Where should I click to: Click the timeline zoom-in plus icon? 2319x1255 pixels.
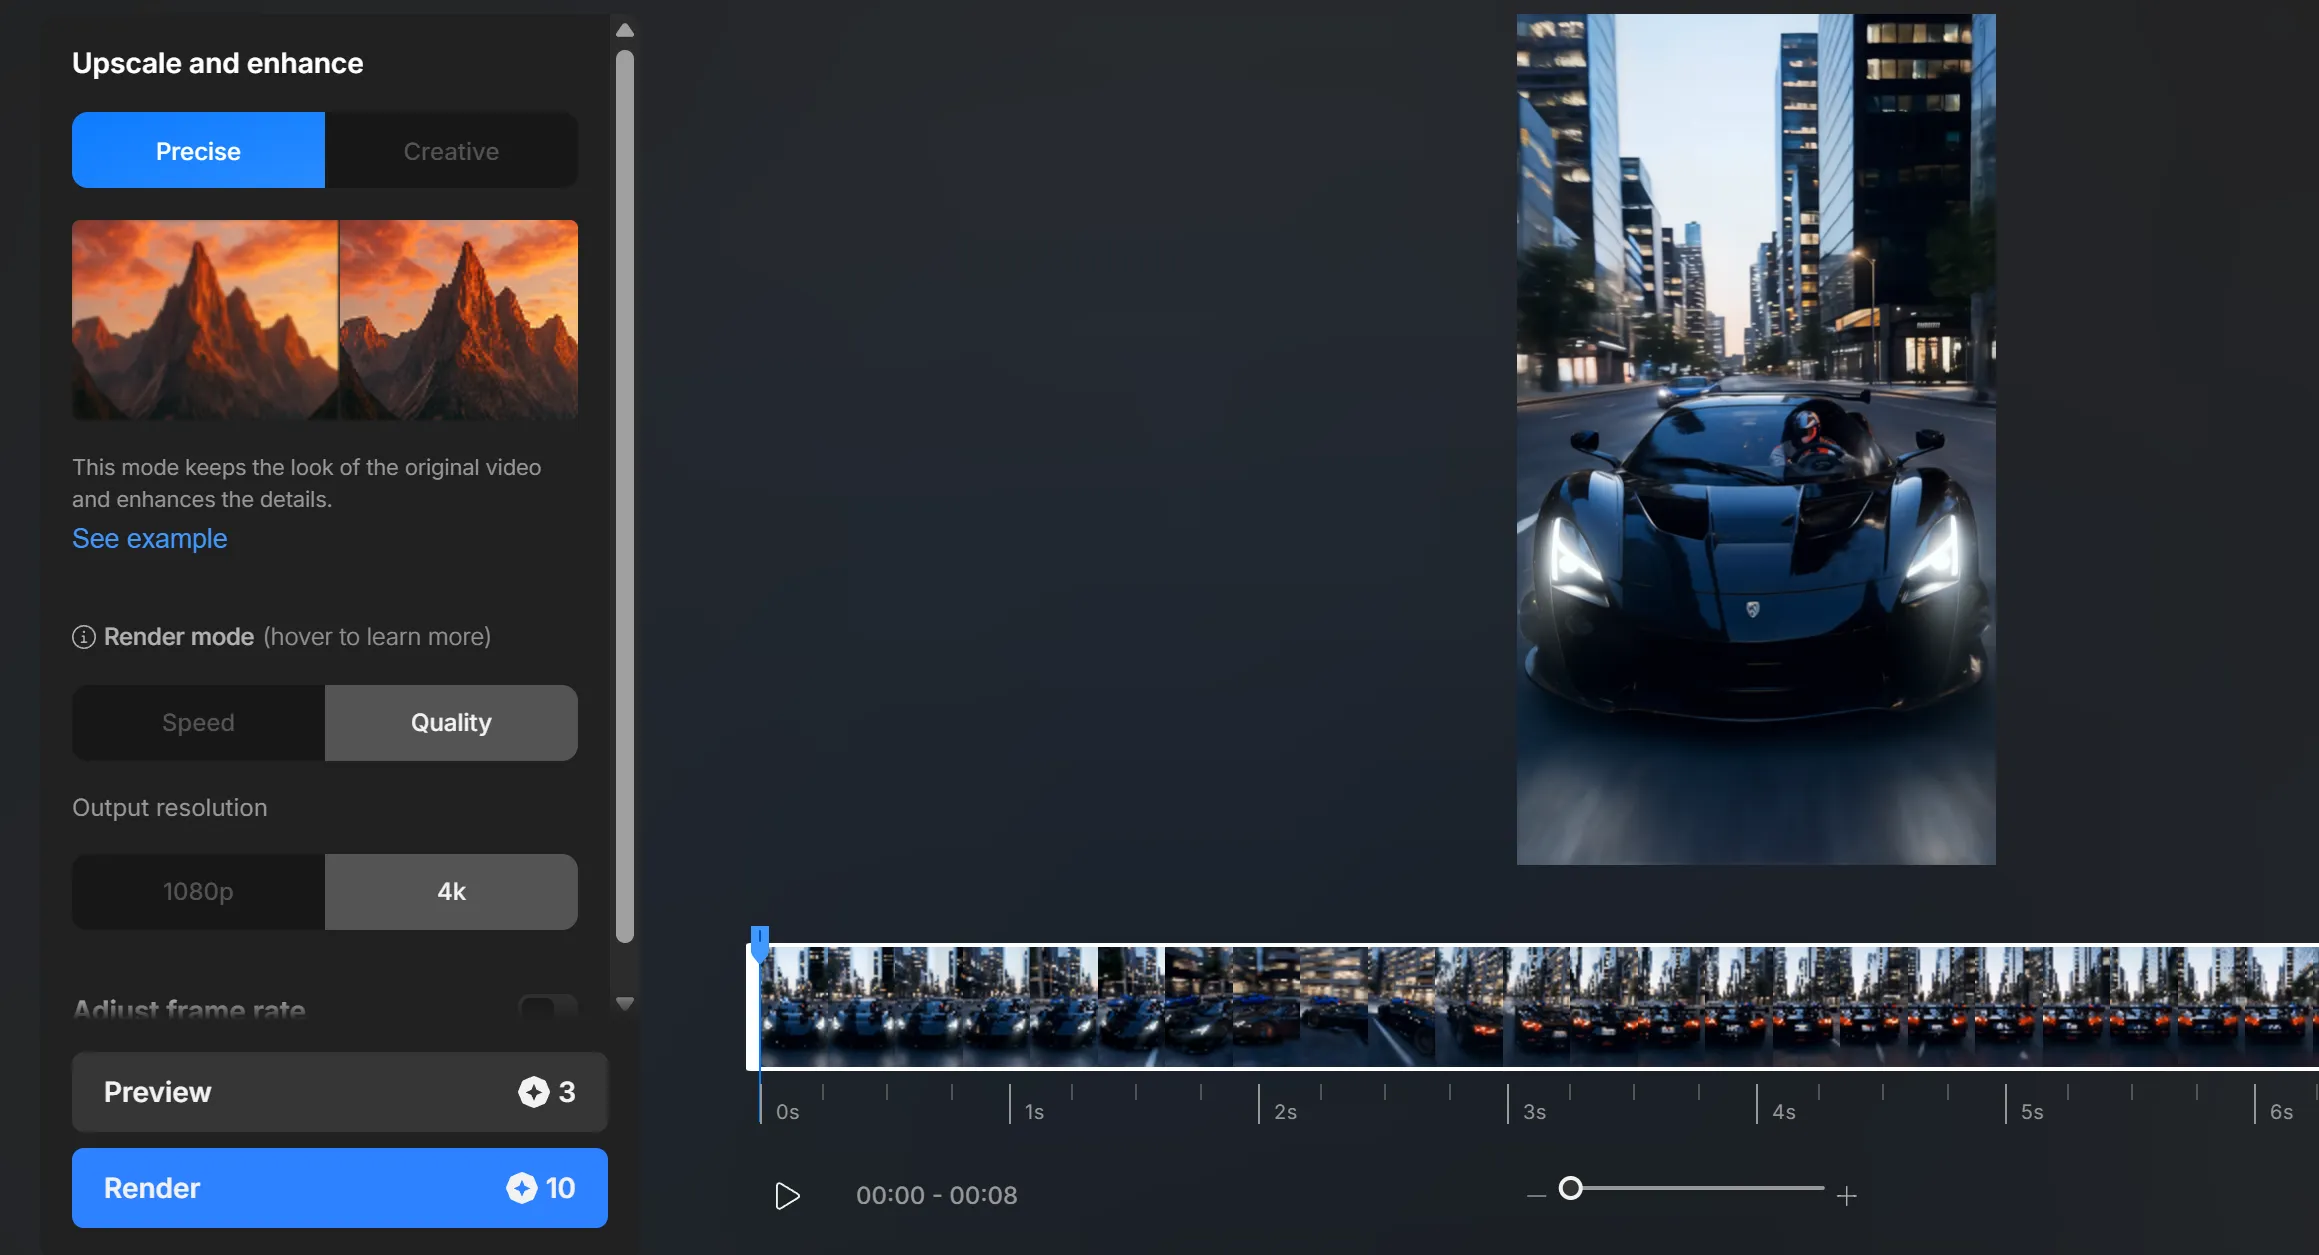coord(1846,1195)
